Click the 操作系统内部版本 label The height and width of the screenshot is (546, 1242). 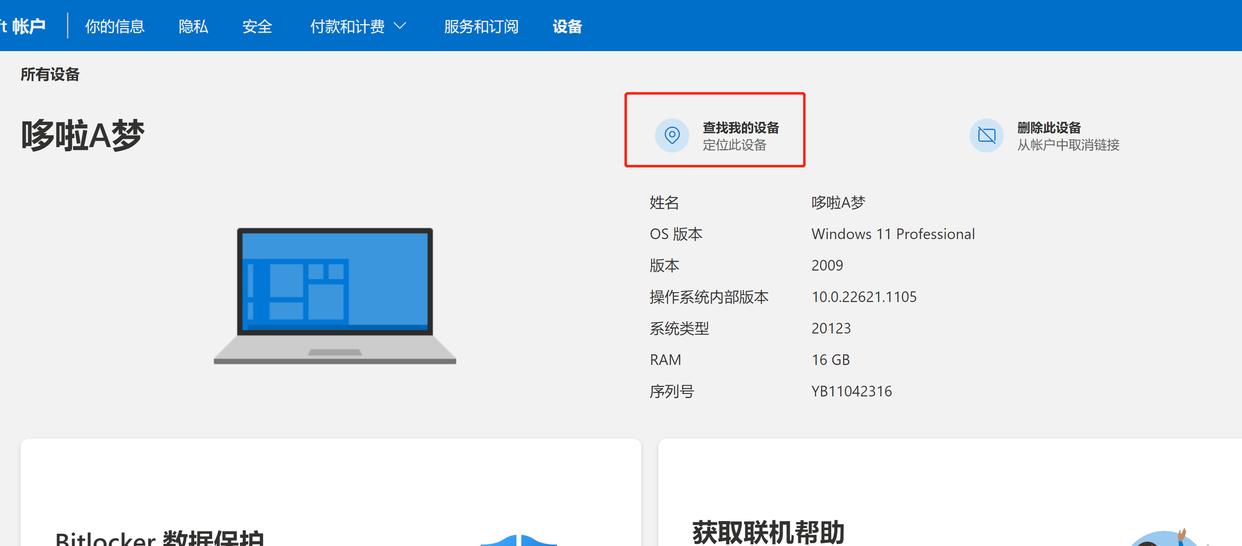click(x=709, y=297)
